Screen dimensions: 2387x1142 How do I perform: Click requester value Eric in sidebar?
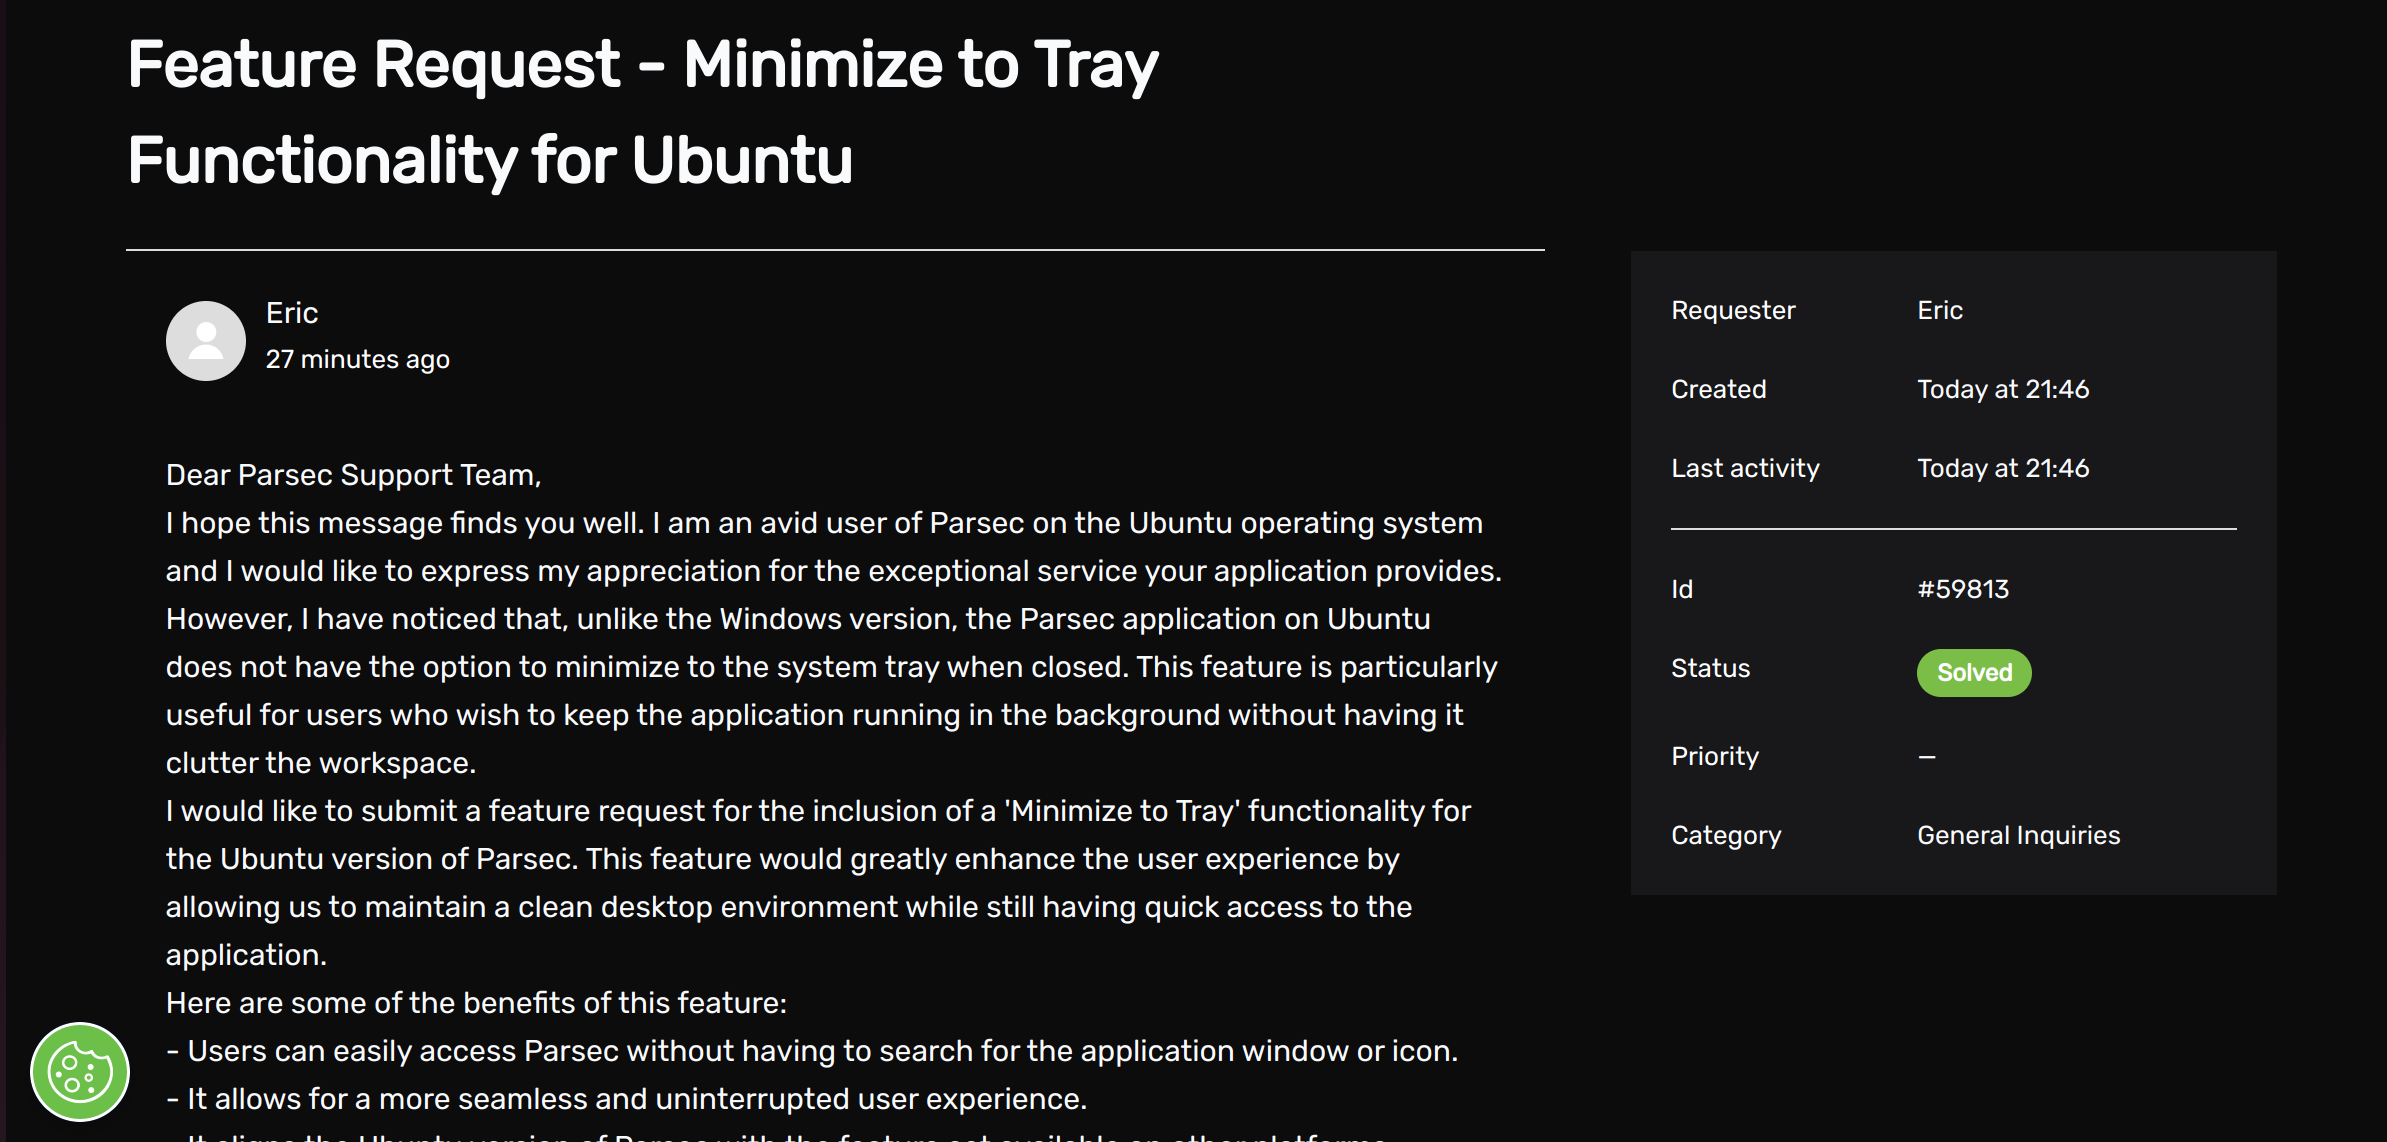(x=1940, y=310)
